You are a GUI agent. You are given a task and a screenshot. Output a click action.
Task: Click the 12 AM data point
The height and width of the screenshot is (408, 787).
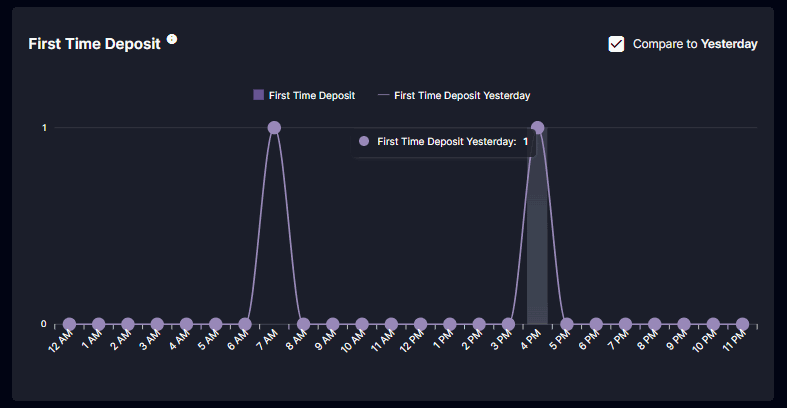[69, 324]
